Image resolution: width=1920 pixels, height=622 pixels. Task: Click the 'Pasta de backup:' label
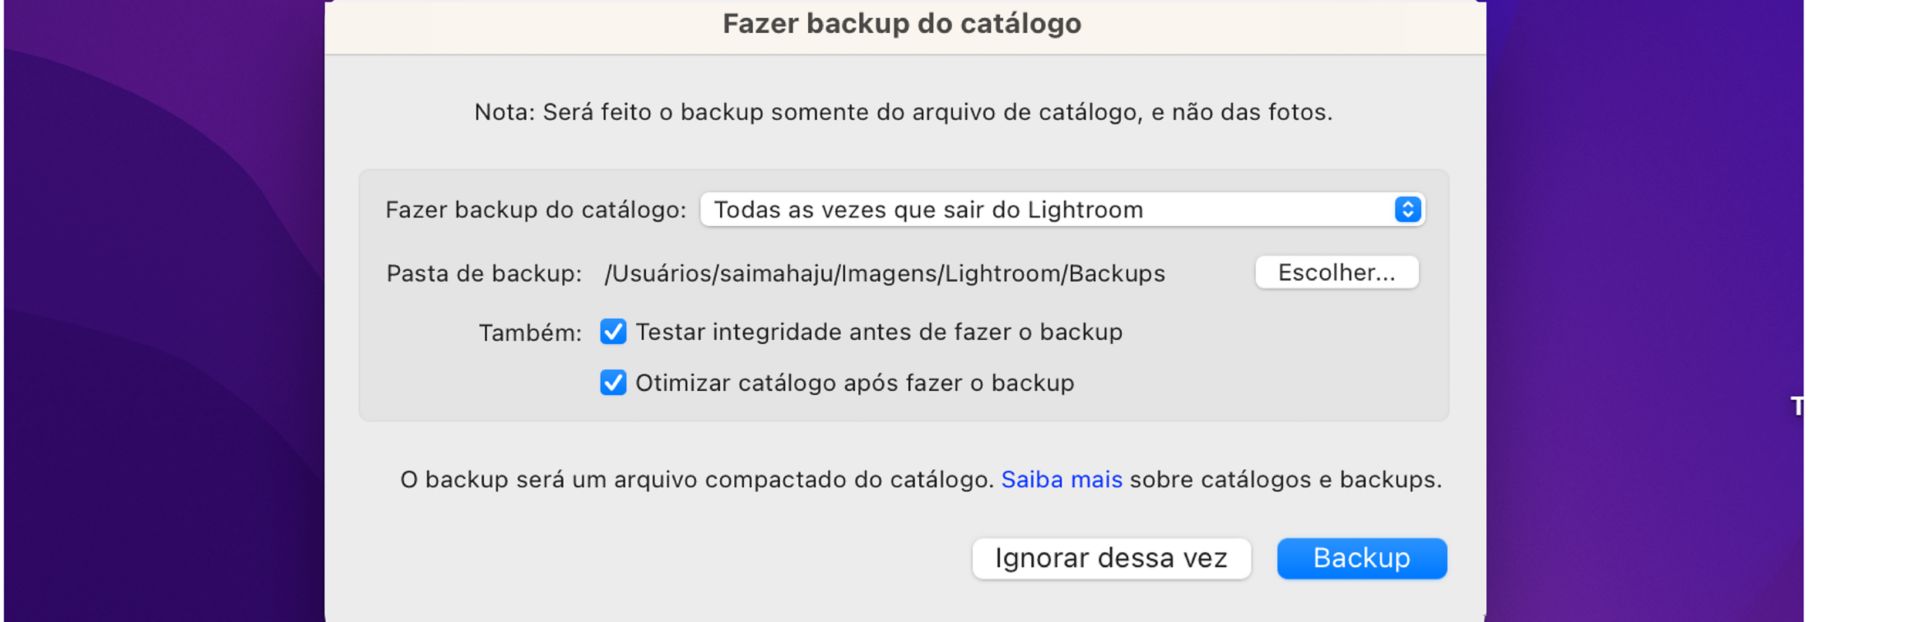click(x=481, y=273)
